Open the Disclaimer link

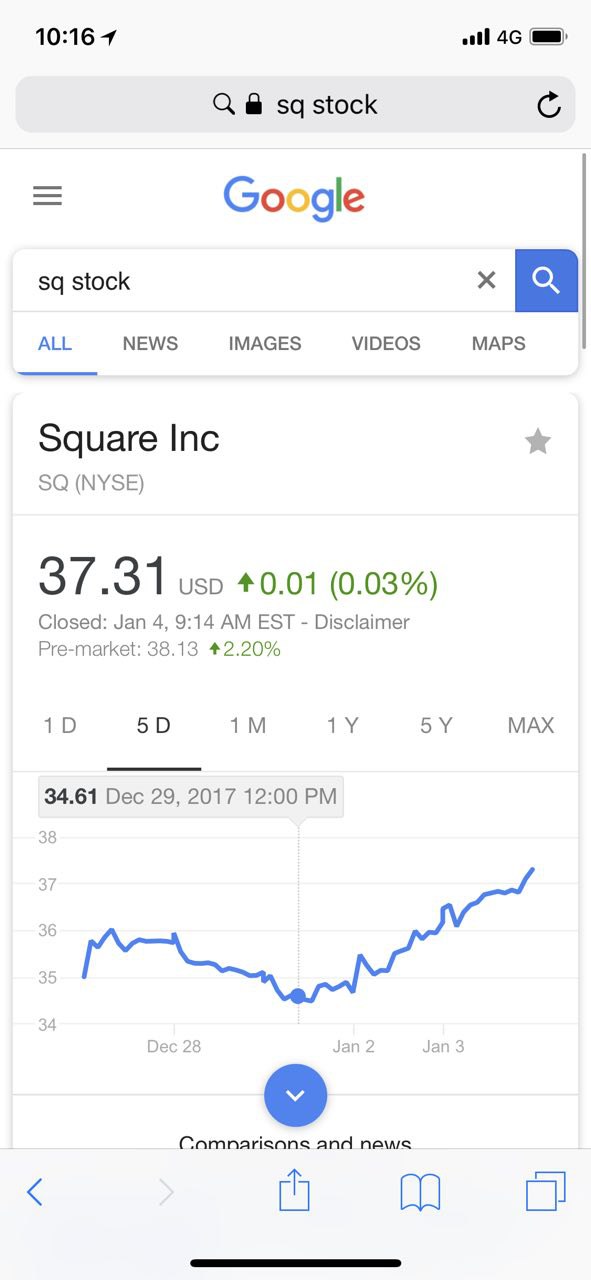[x=362, y=622]
